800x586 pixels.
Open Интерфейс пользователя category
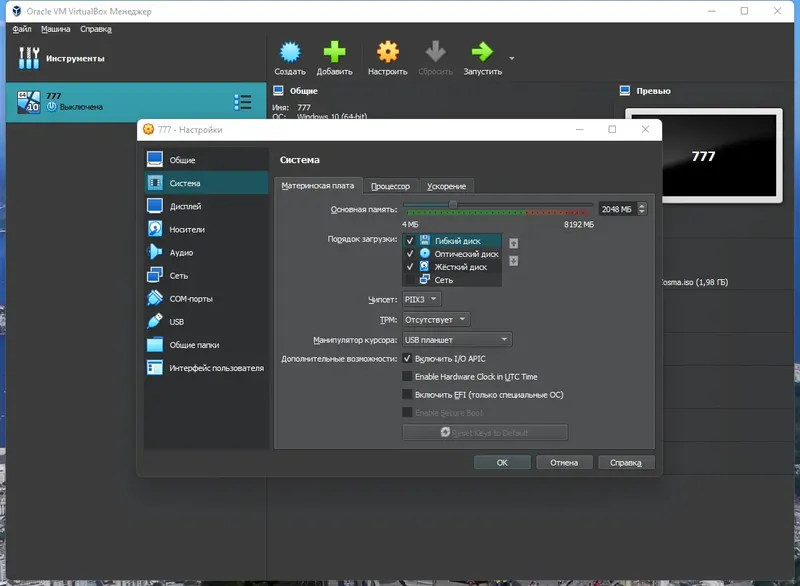pos(206,368)
